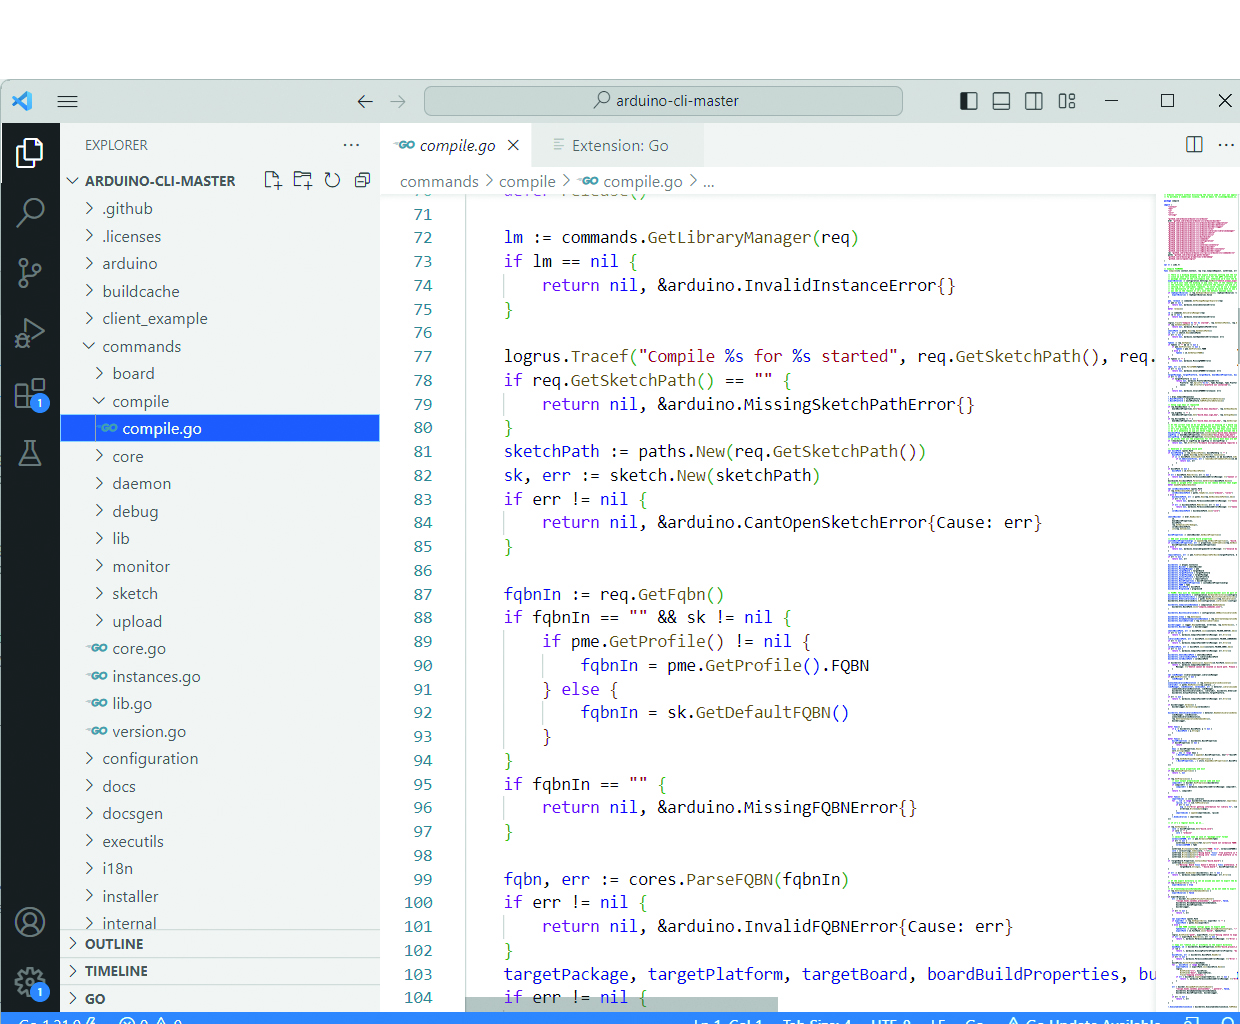
Task: Open the Extensions view
Action: click(x=30, y=393)
